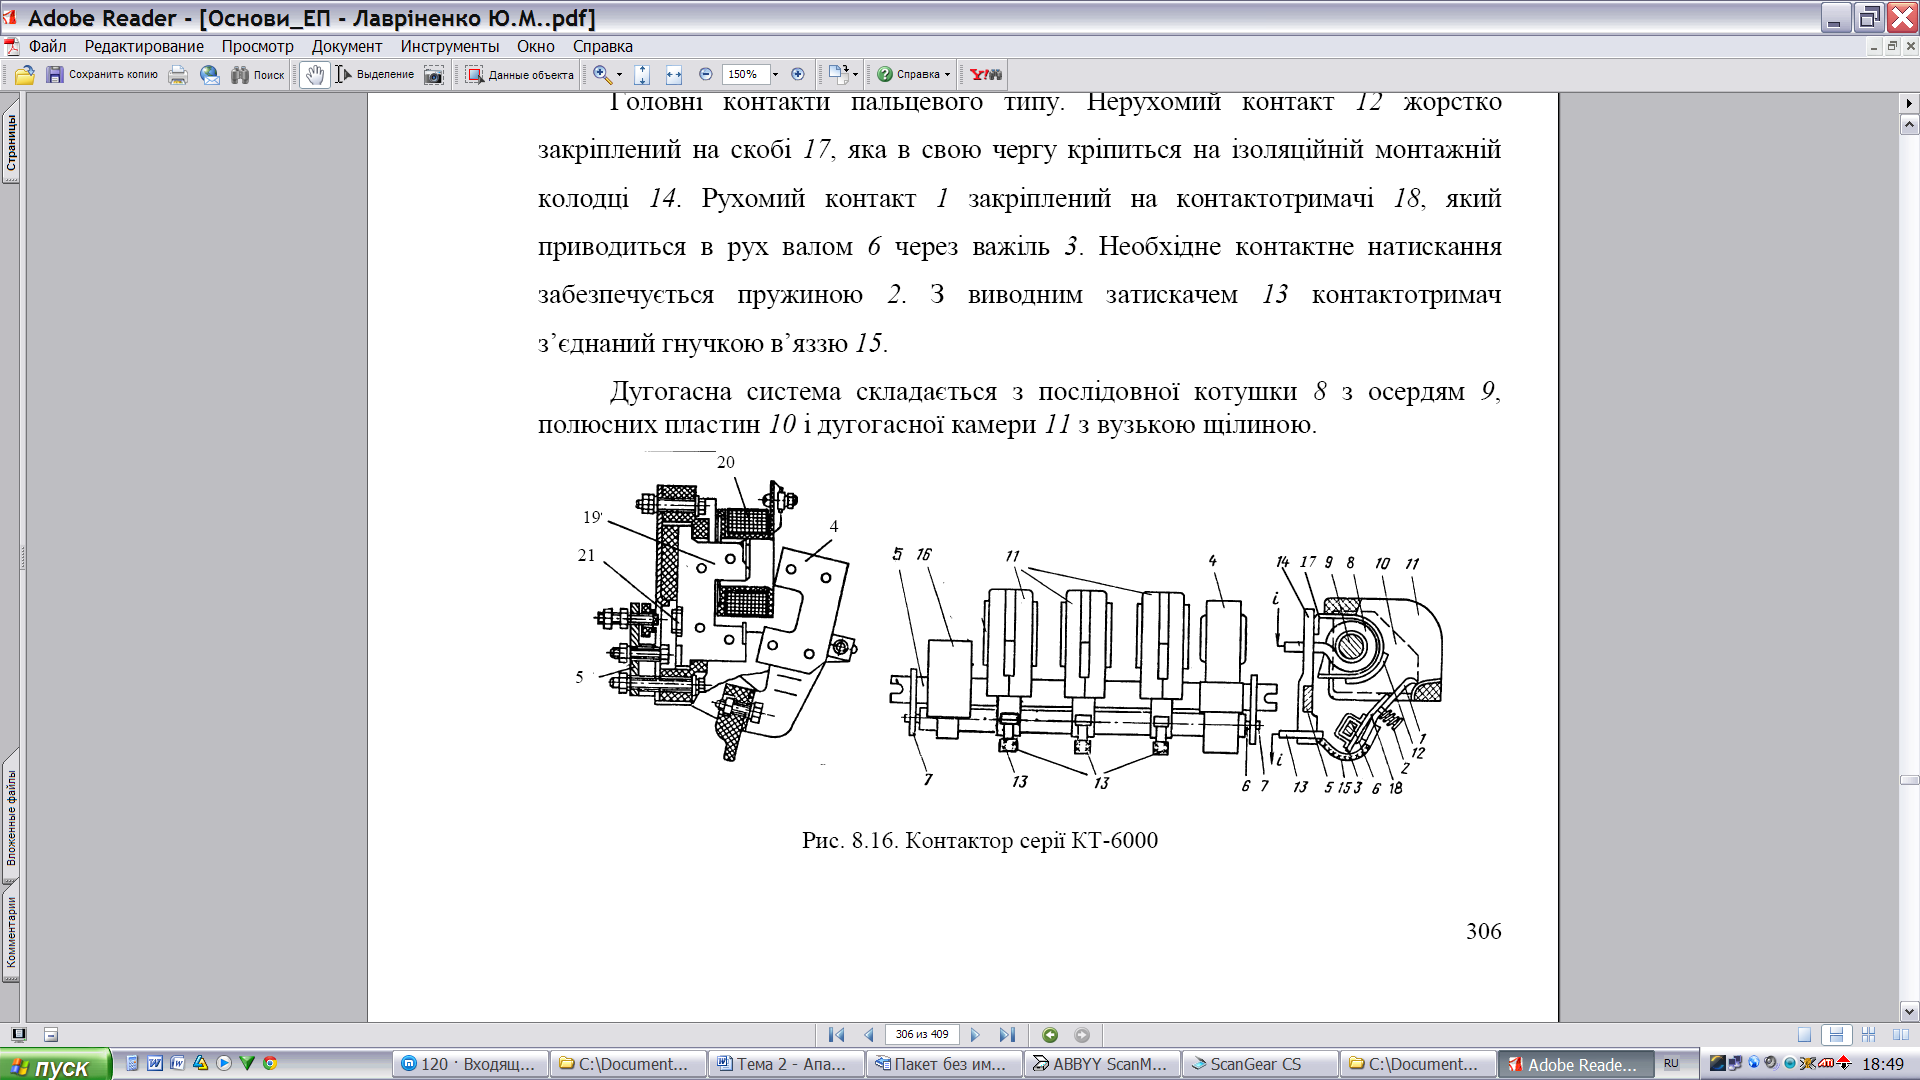The width and height of the screenshot is (1920, 1080).
Task: Go to the next page
Action: point(975,1035)
